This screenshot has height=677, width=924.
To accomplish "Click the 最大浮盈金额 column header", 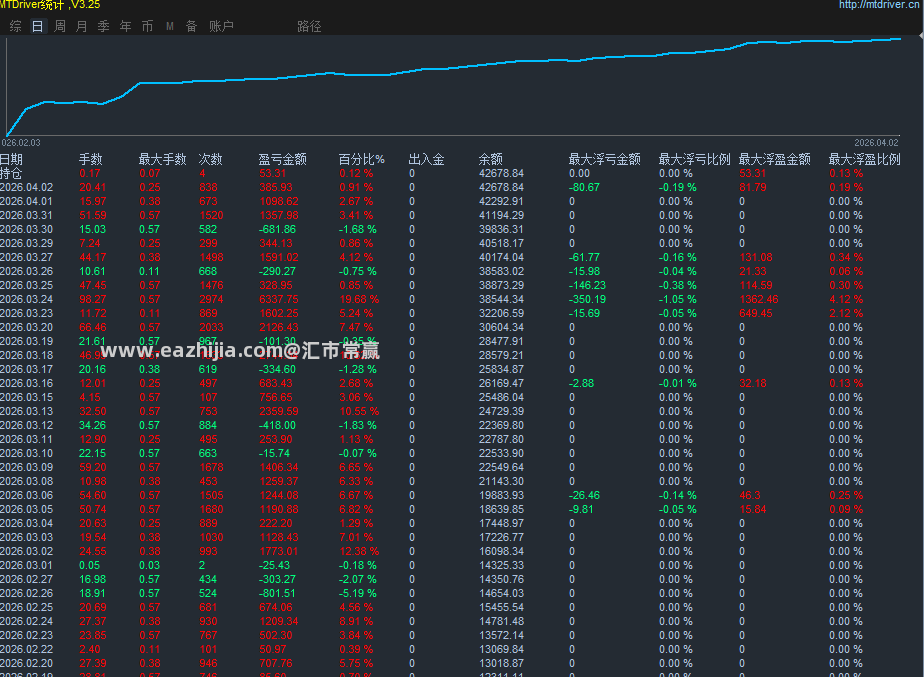I will 775,159.
